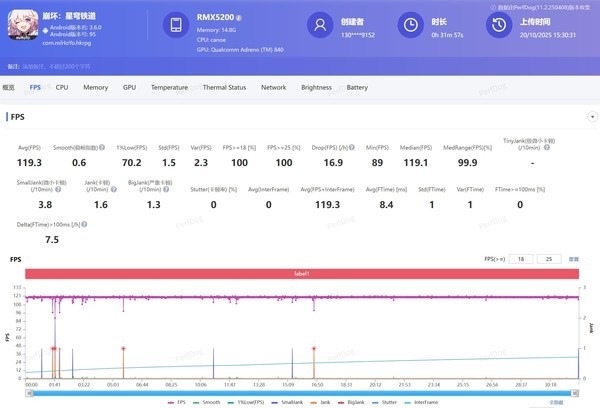Click the info icon beside RMX5200
Image resolution: width=600 pixels, height=408 pixels.
(x=237, y=18)
